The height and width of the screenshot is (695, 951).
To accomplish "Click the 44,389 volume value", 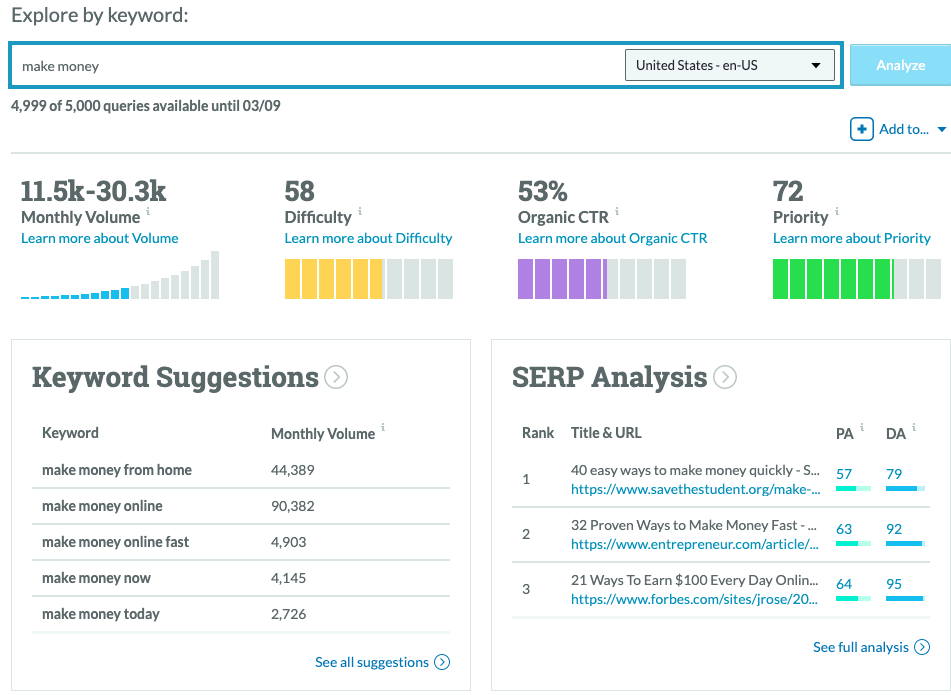I will (x=292, y=470).
